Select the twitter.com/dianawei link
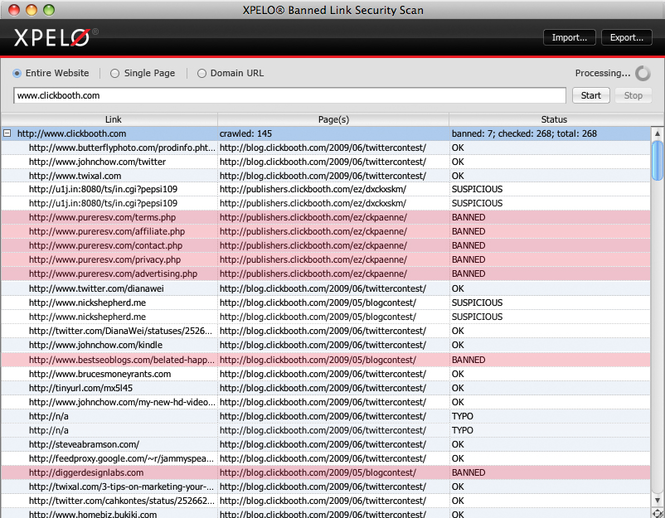Screen dimensions: 665x518 point(96,288)
